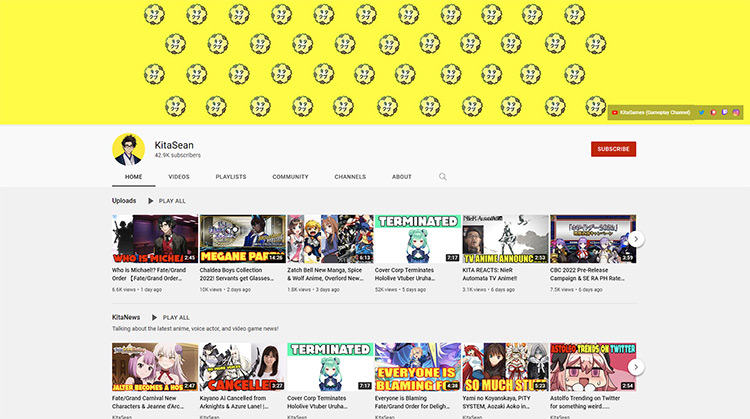Search the channel with magnifier icon
The height and width of the screenshot is (419, 750).
click(x=443, y=176)
